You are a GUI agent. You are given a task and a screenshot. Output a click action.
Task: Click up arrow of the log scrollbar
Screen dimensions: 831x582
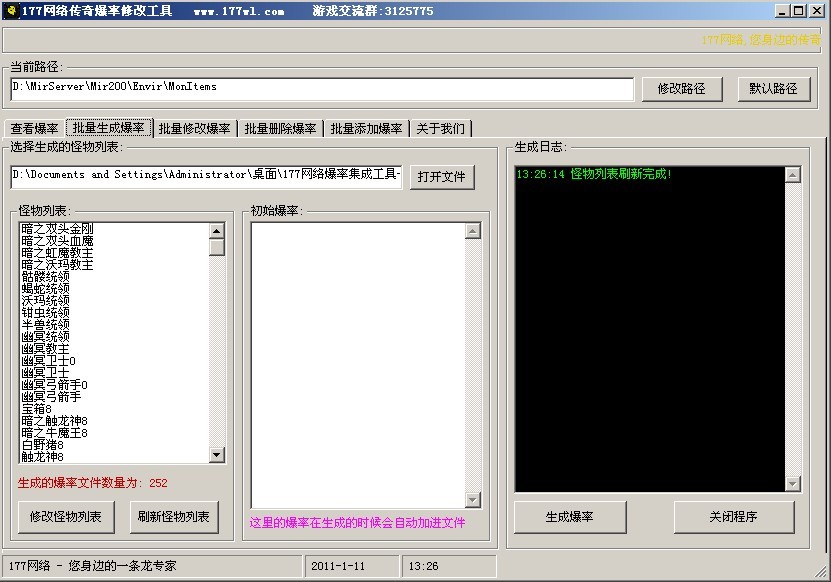(792, 175)
